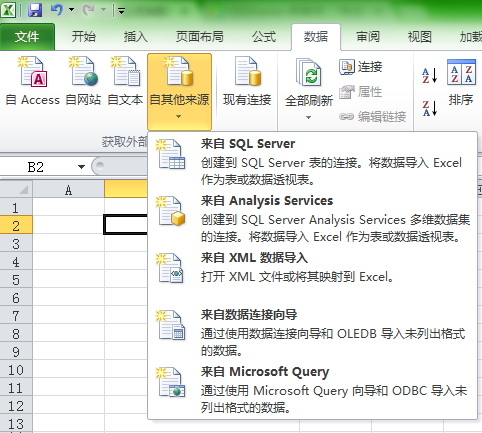Image resolution: width=482 pixels, height=433 pixels.
Task: Click the data connection wizard icon
Action: click(x=171, y=325)
